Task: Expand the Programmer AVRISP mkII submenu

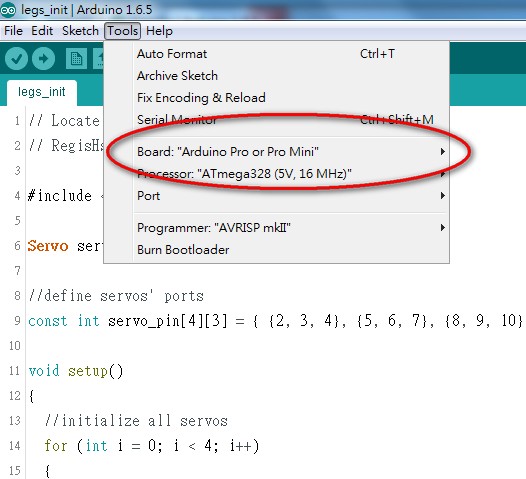Action: tap(276, 228)
